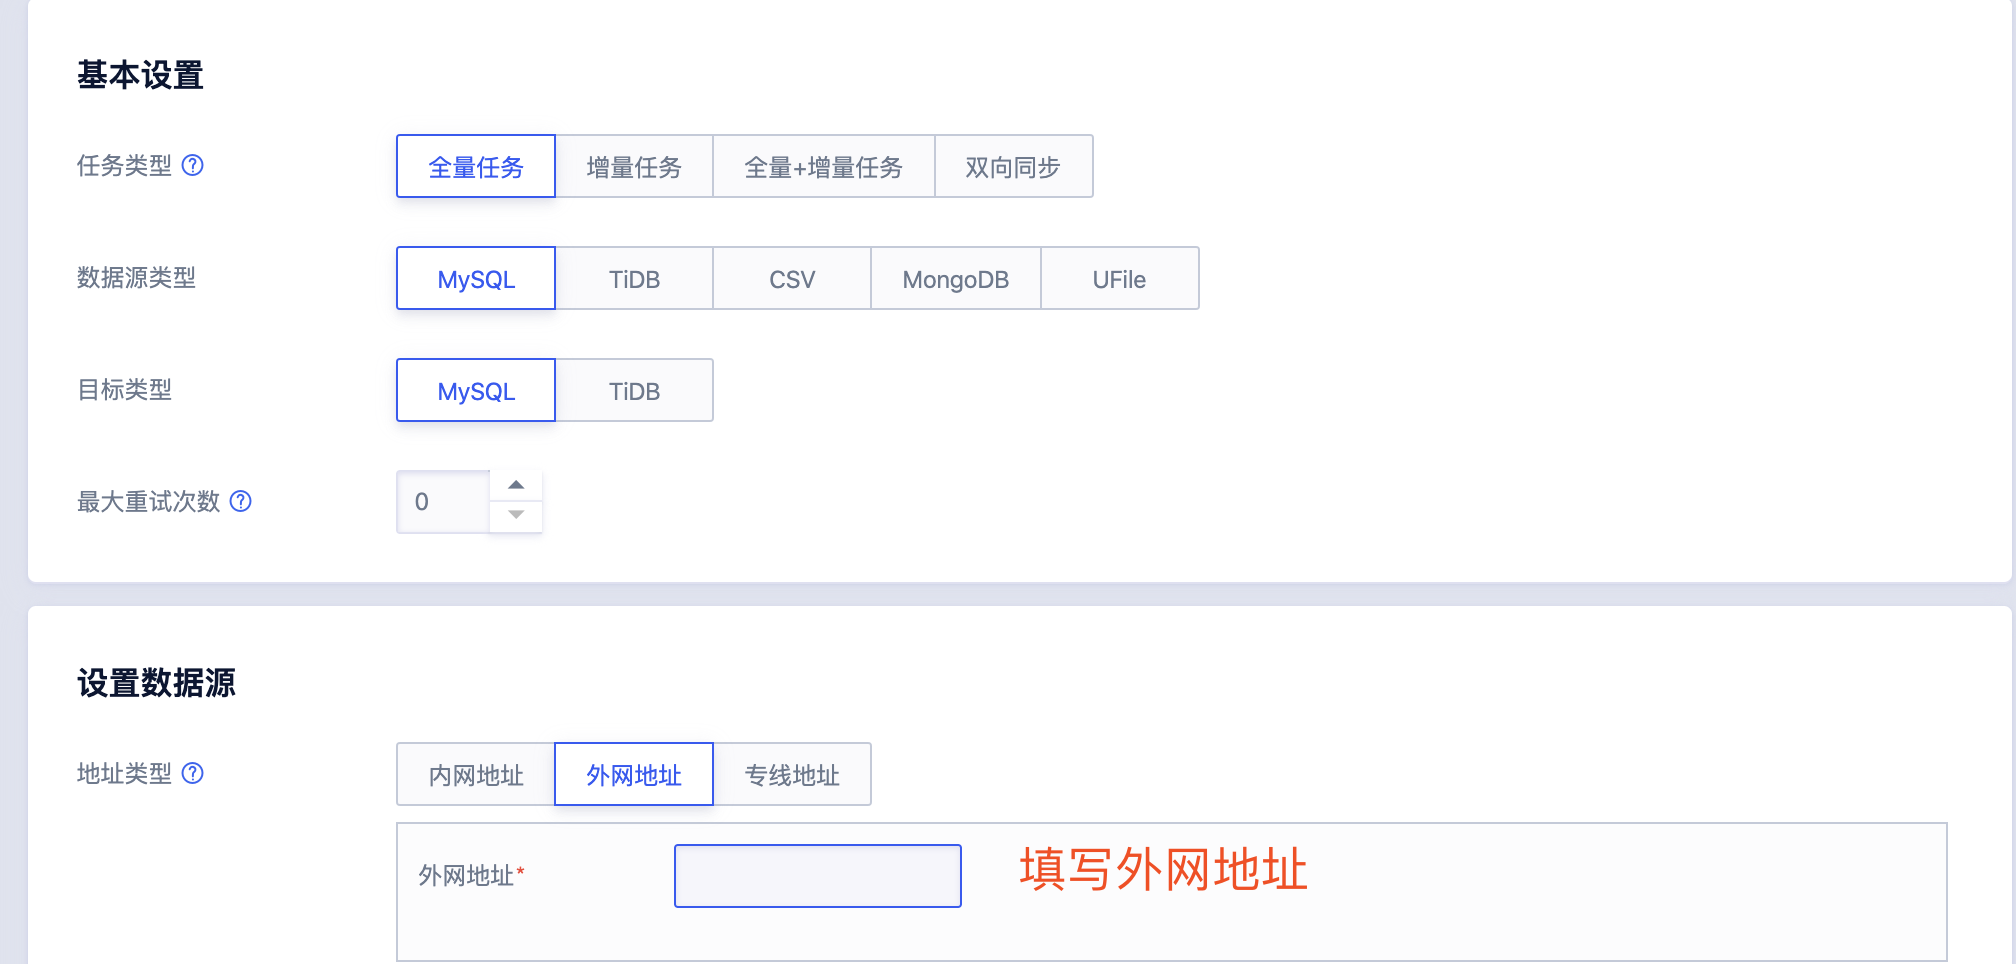Viewport: 2016px width, 964px height.
Task: Select UFile as the data source type
Action: click(1120, 279)
